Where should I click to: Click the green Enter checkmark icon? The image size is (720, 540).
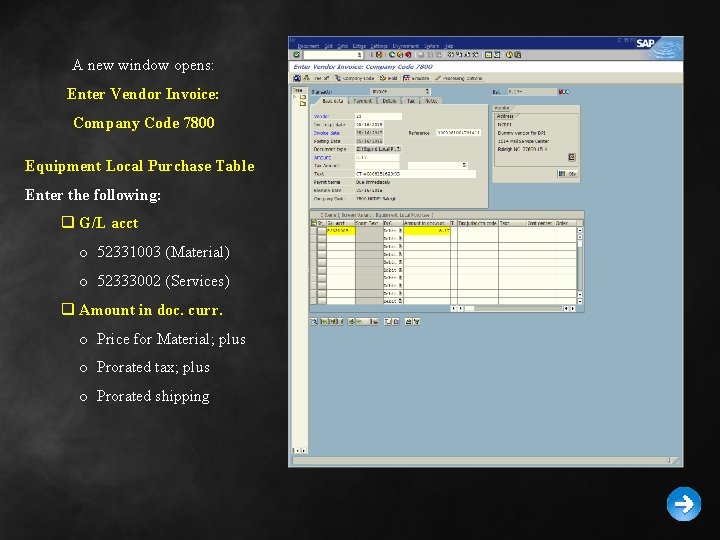tap(296, 55)
